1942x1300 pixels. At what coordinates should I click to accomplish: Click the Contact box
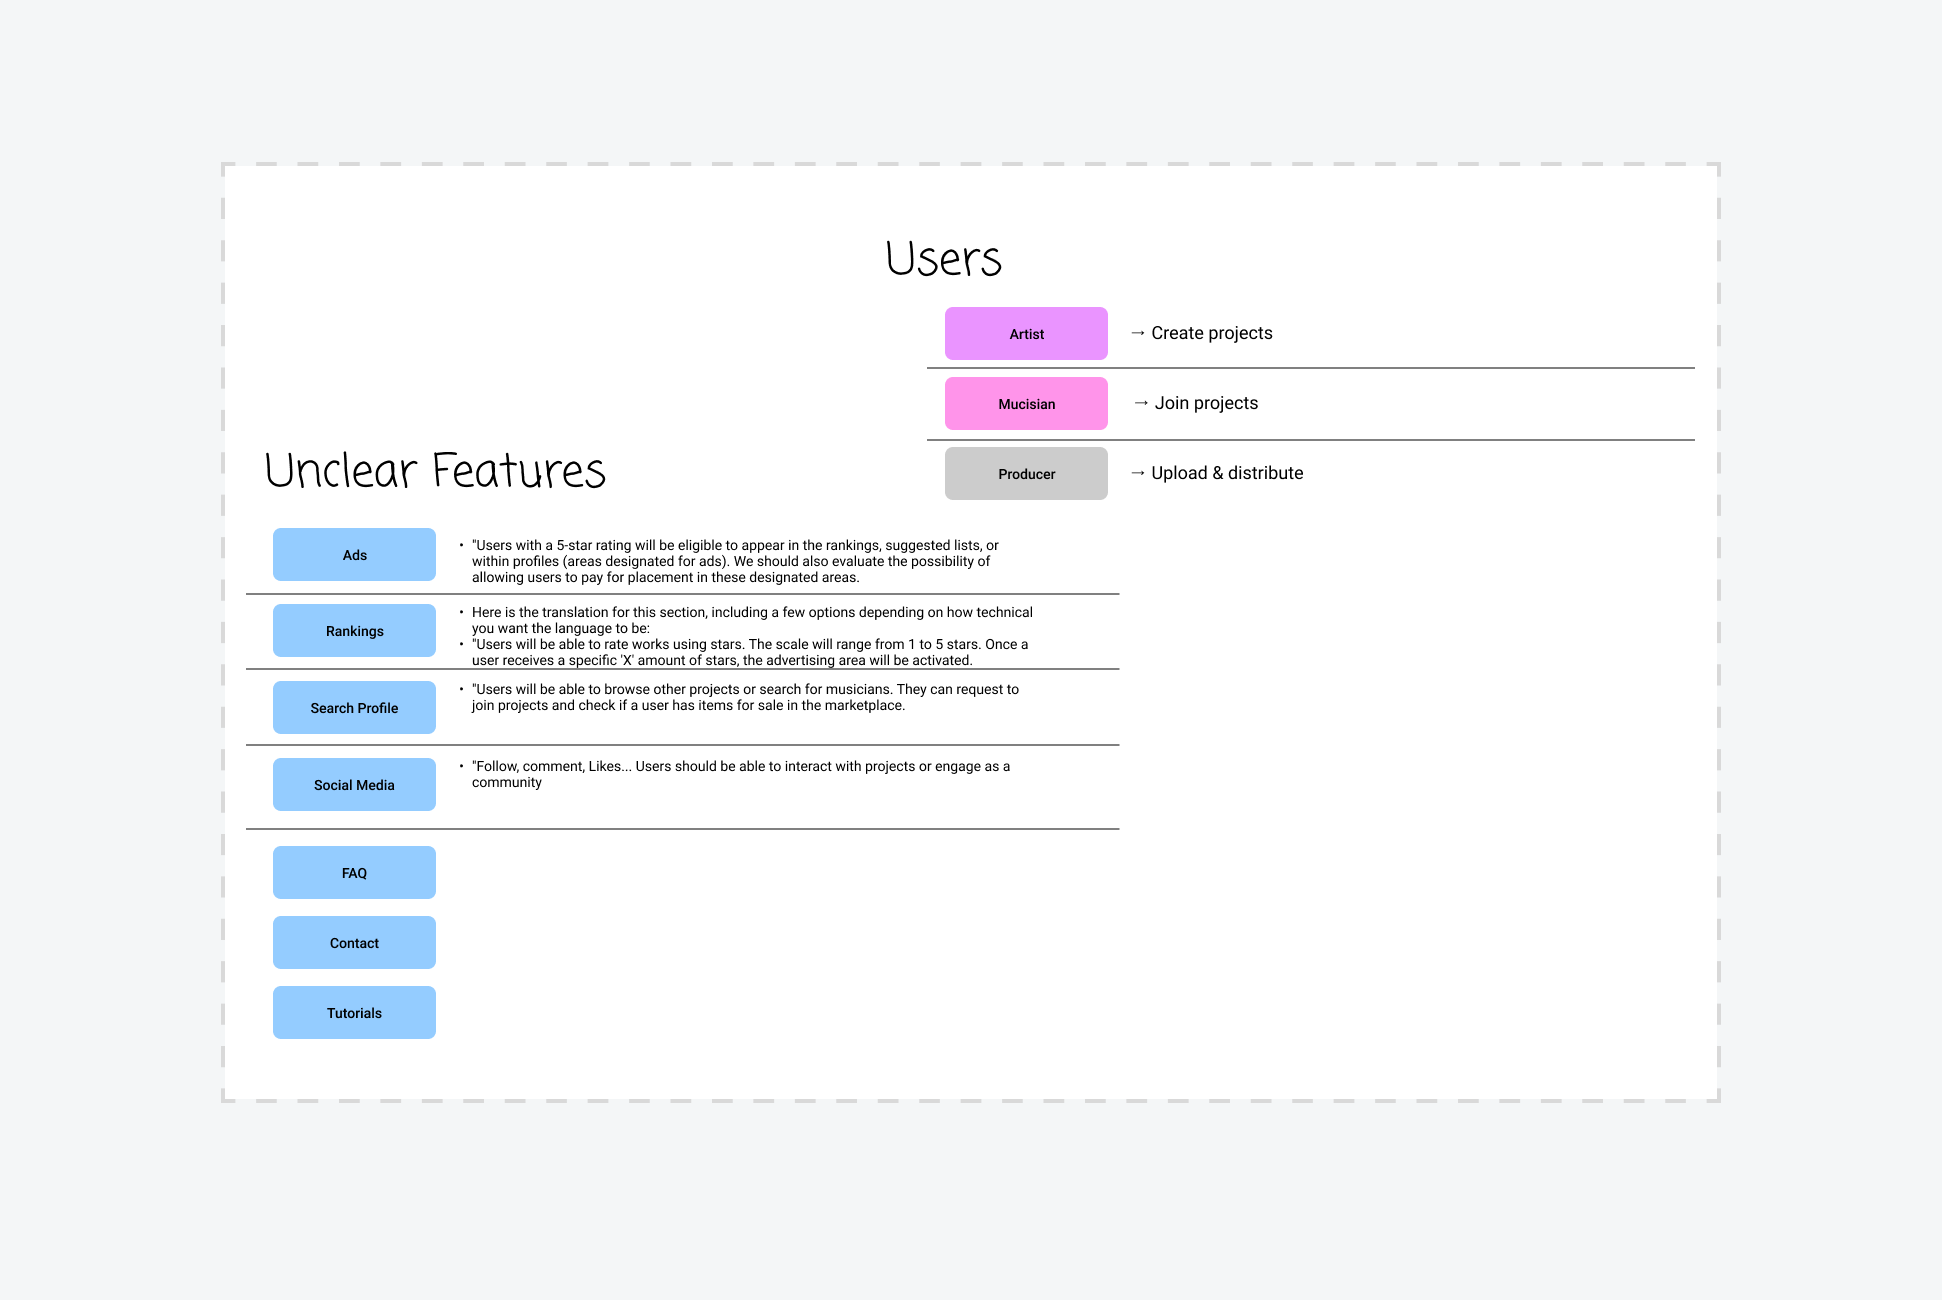point(354,942)
